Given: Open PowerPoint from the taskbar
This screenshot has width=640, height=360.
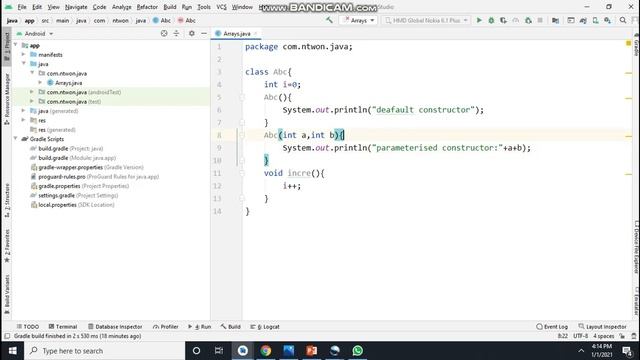Looking at the screenshot, I should point(311,351).
